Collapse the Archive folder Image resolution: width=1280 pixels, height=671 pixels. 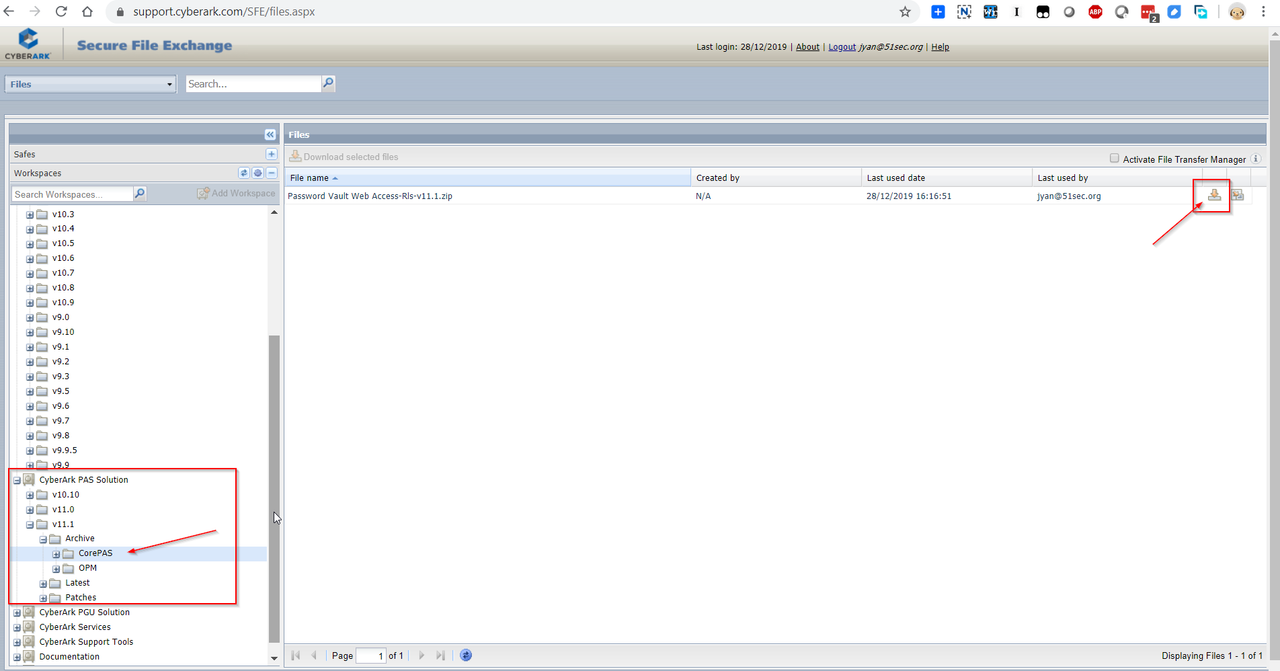(43, 539)
